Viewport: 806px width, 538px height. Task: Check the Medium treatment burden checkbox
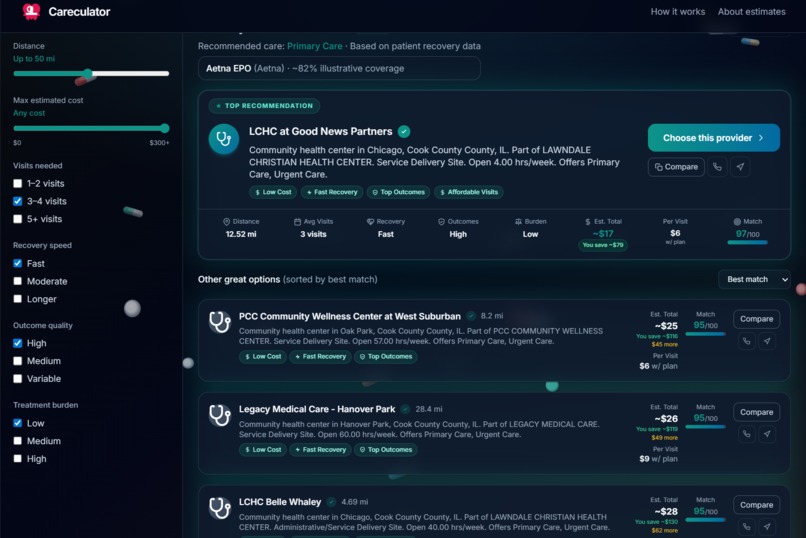pyautogui.click(x=17, y=441)
